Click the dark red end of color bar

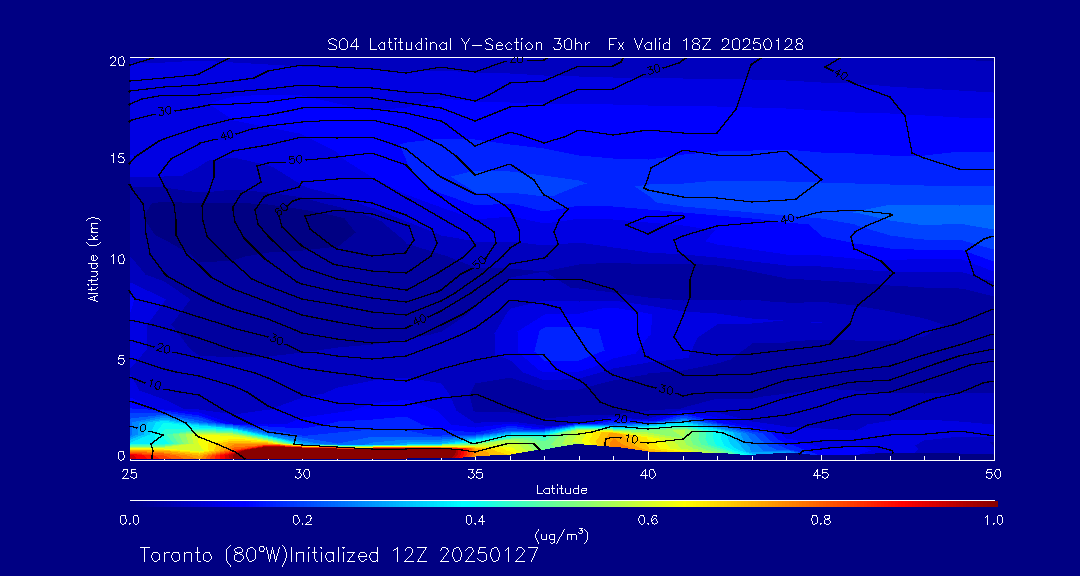(x=982, y=504)
